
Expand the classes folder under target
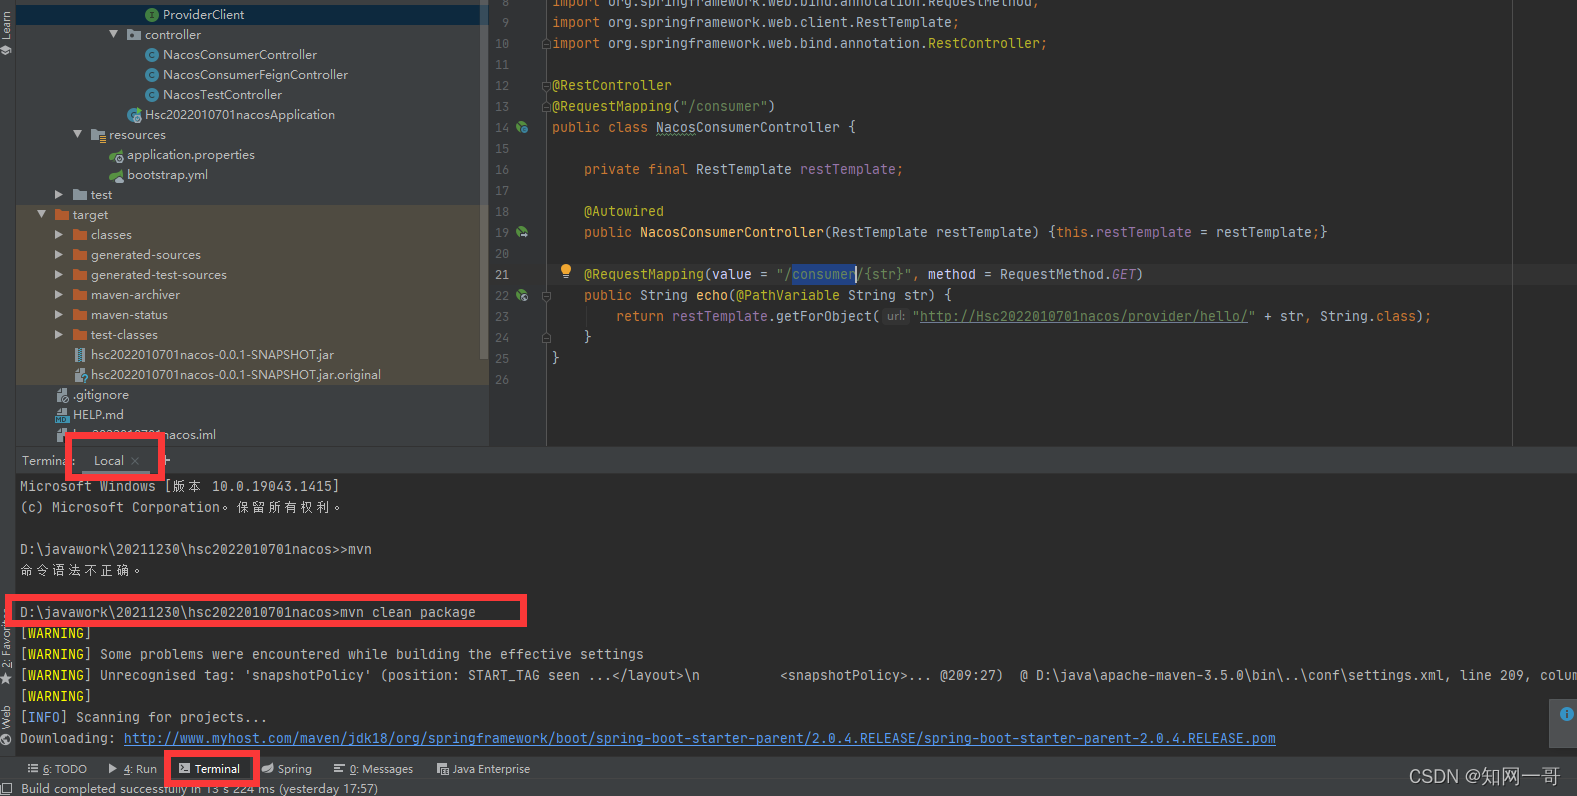pos(59,235)
